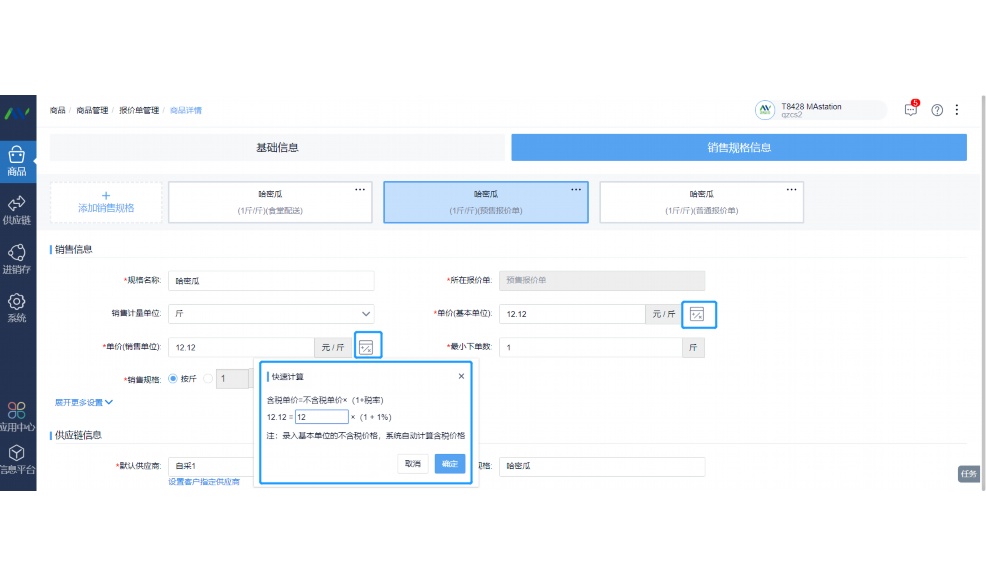This screenshot has height=586, width=986.
Task: Open the 系统 settings module
Action: [x=18, y=309]
